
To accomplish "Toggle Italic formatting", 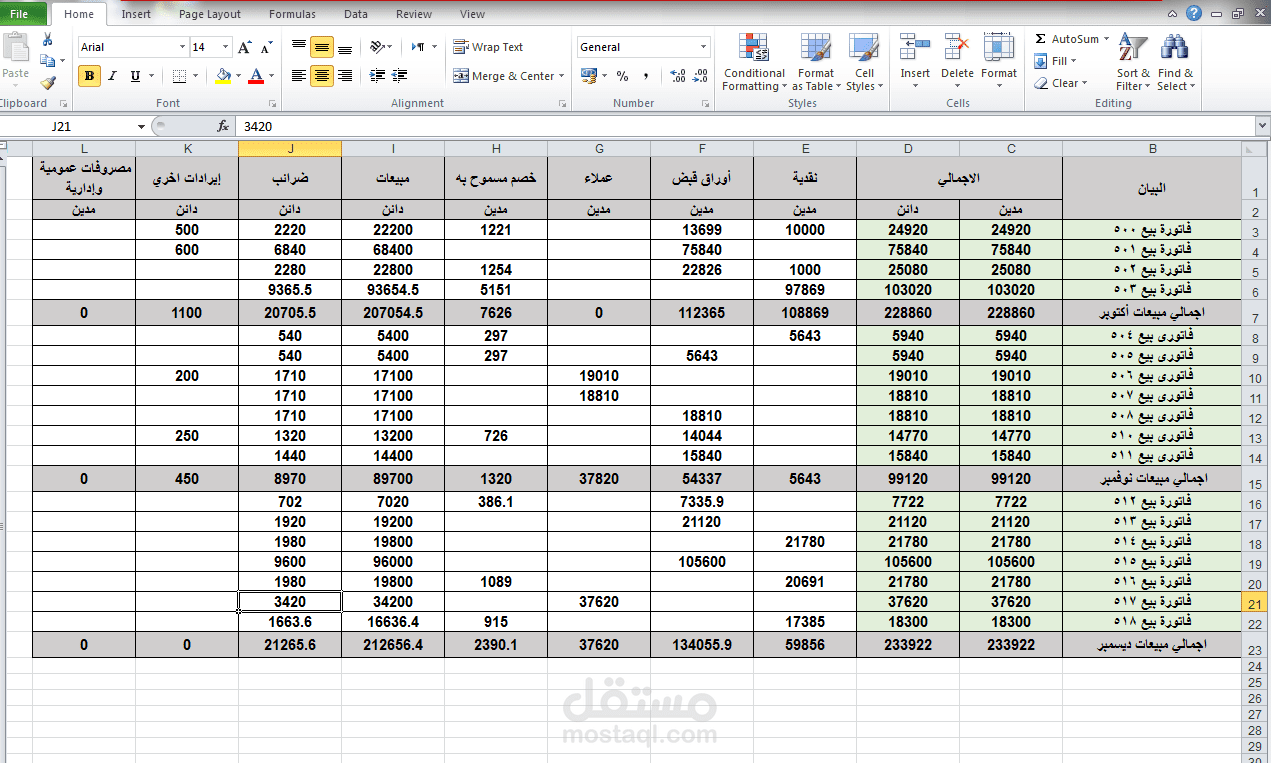I will tap(112, 76).
